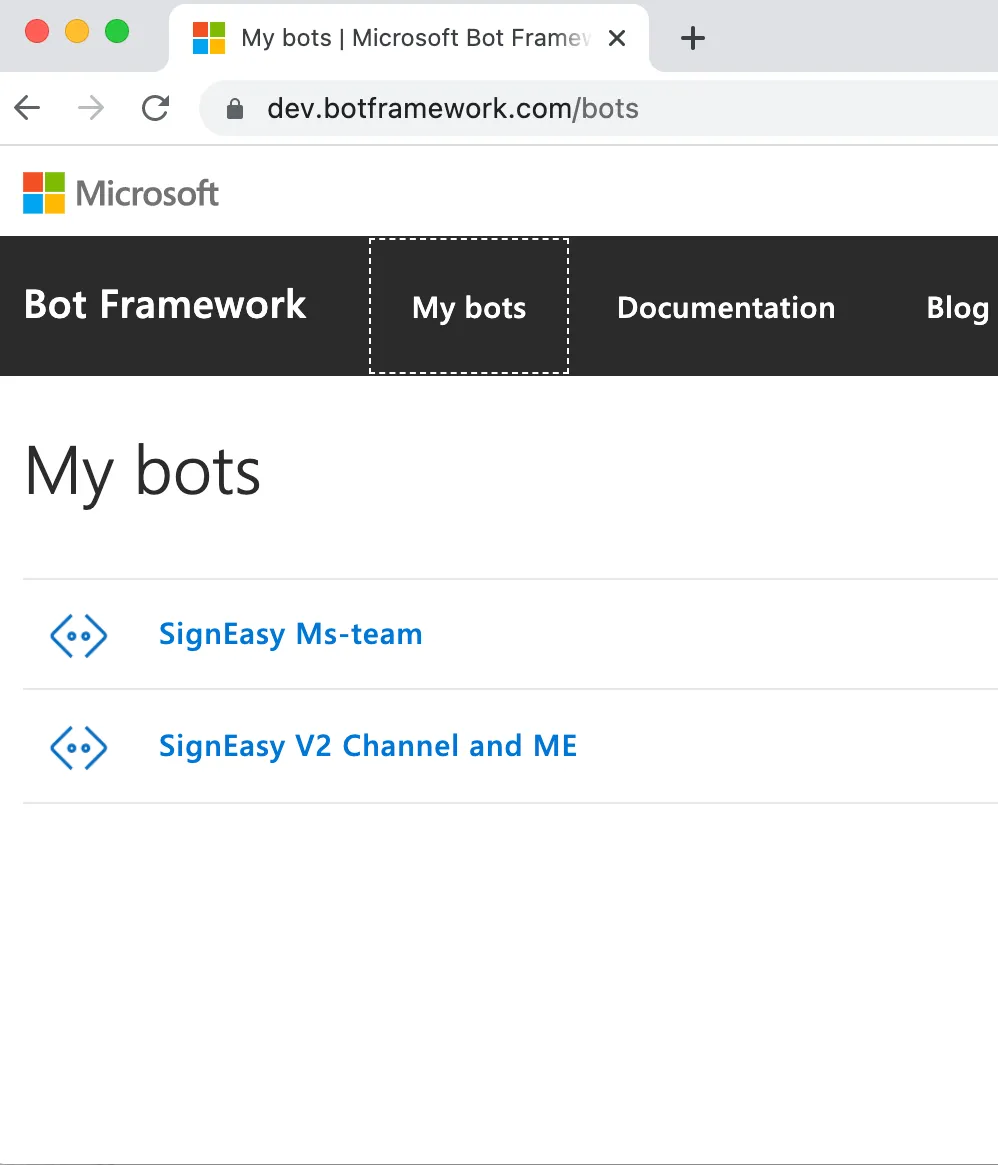998x1165 pixels.
Task: Select the My bots navigation item
Action: point(469,306)
